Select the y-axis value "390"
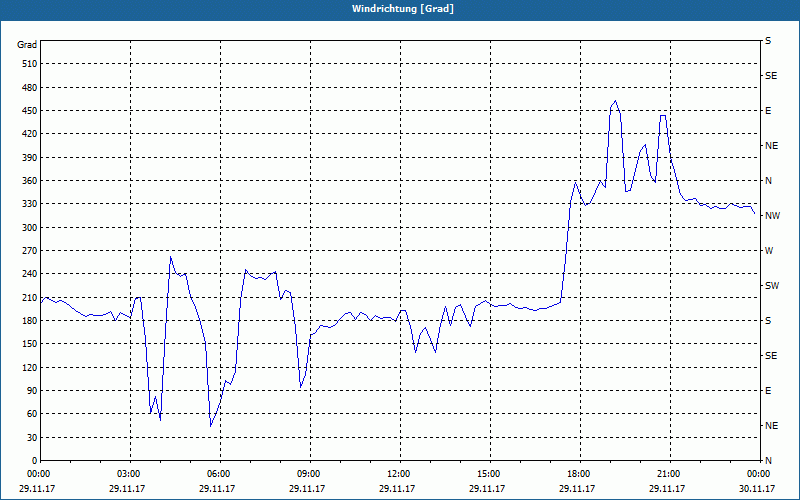The height and width of the screenshot is (500, 800). tap(30, 158)
